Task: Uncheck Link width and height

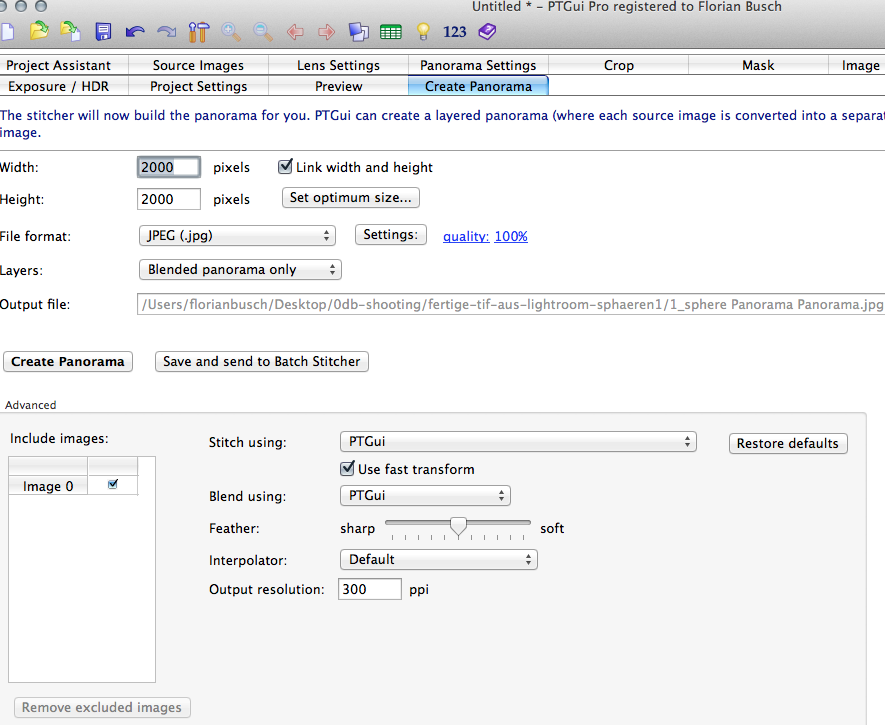Action: pos(285,167)
